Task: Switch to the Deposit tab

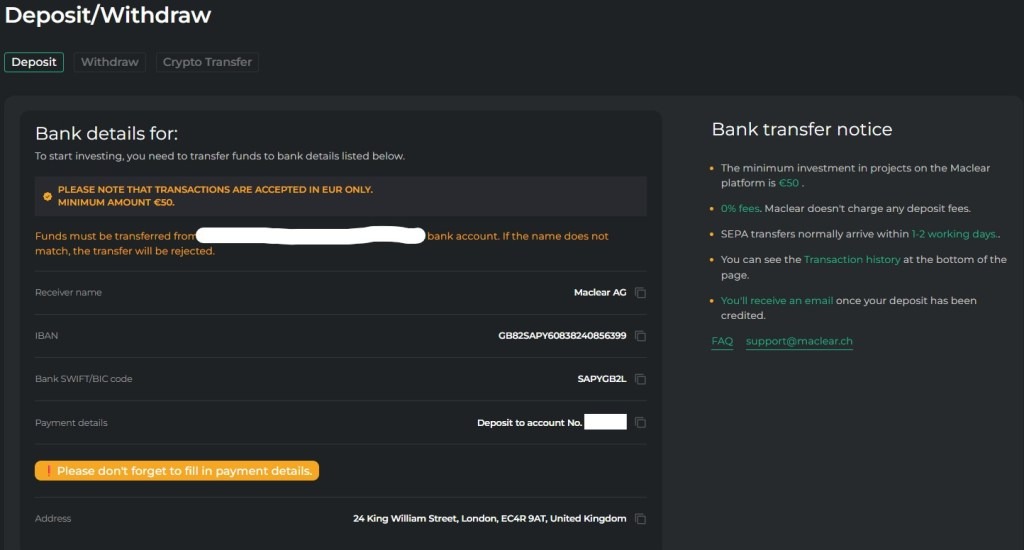Action: (34, 62)
